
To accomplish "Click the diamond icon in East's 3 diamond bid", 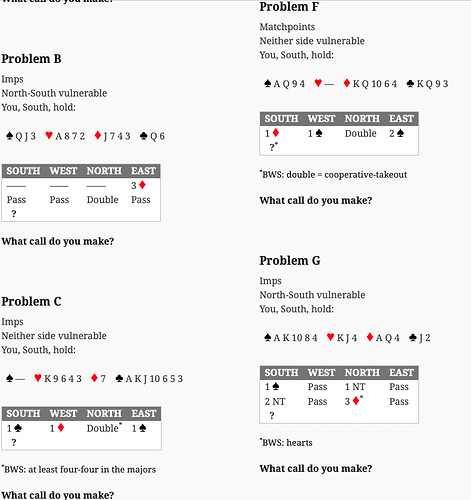I will point(142,185).
